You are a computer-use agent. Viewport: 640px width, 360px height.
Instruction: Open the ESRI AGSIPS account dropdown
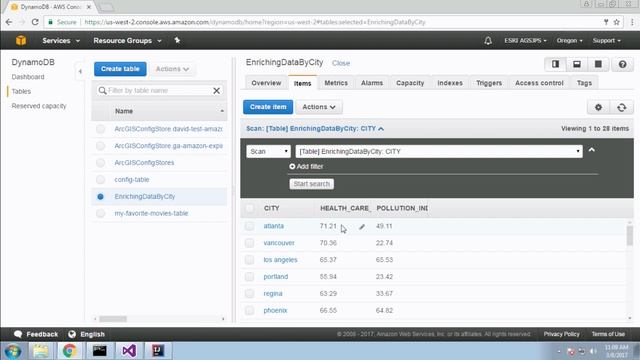[x=525, y=40]
